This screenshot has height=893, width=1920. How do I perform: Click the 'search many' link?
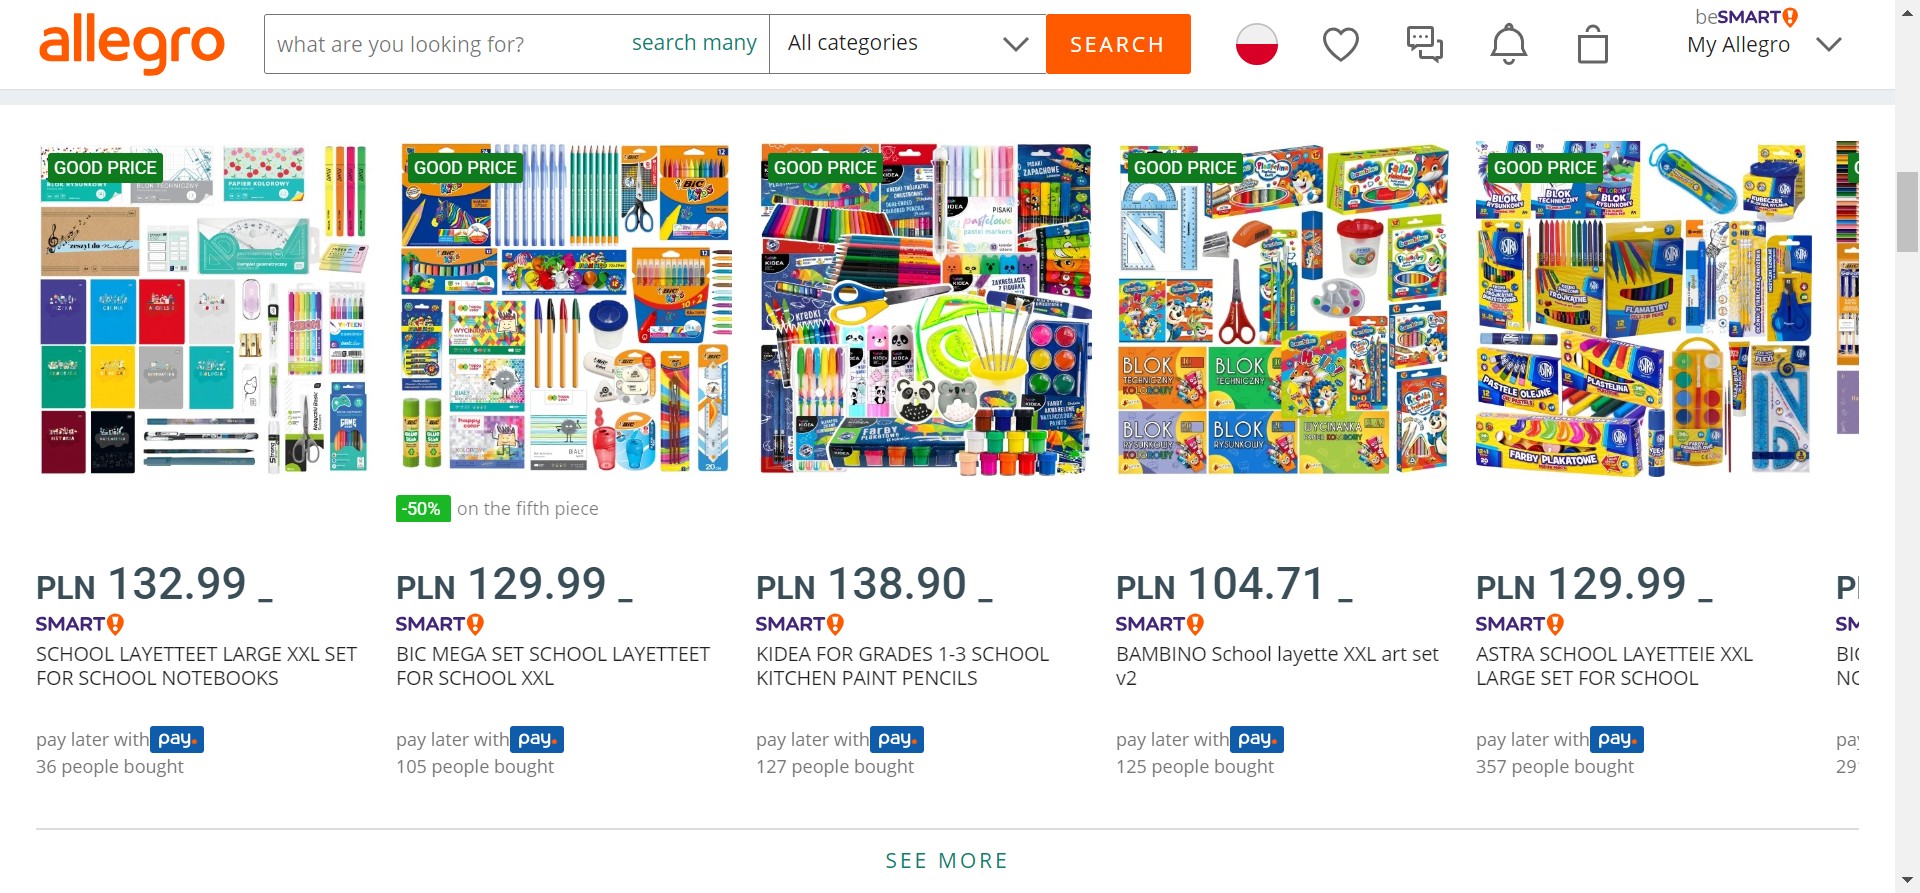tap(694, 43)
